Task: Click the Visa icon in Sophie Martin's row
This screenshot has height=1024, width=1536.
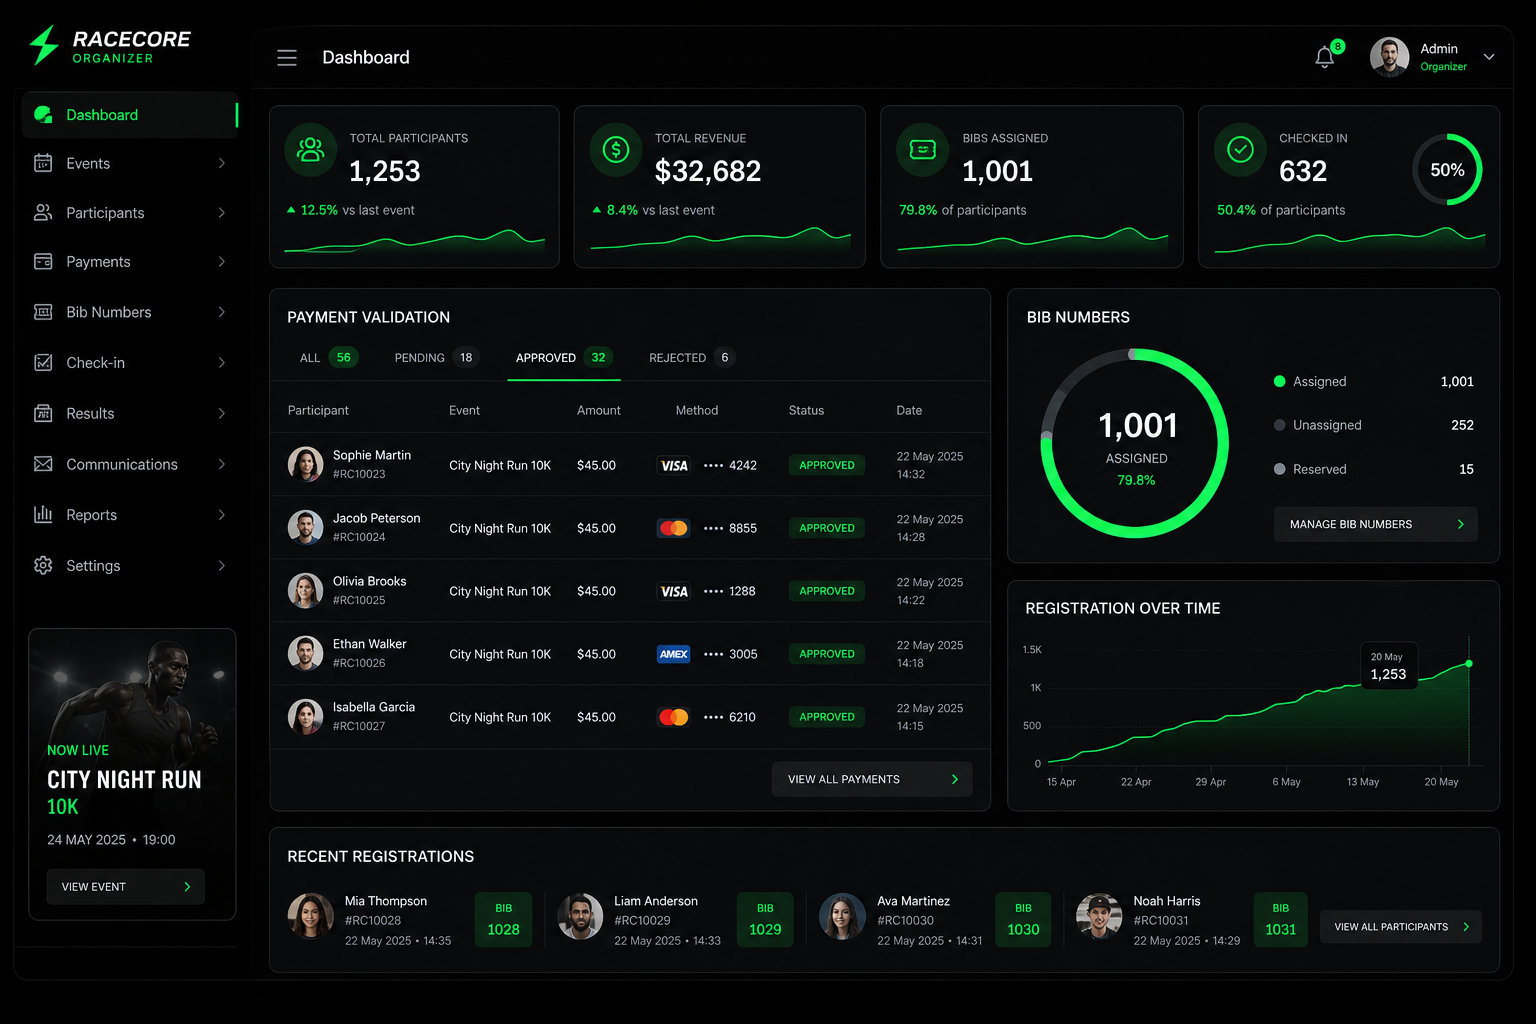Action: coord(674,465)
